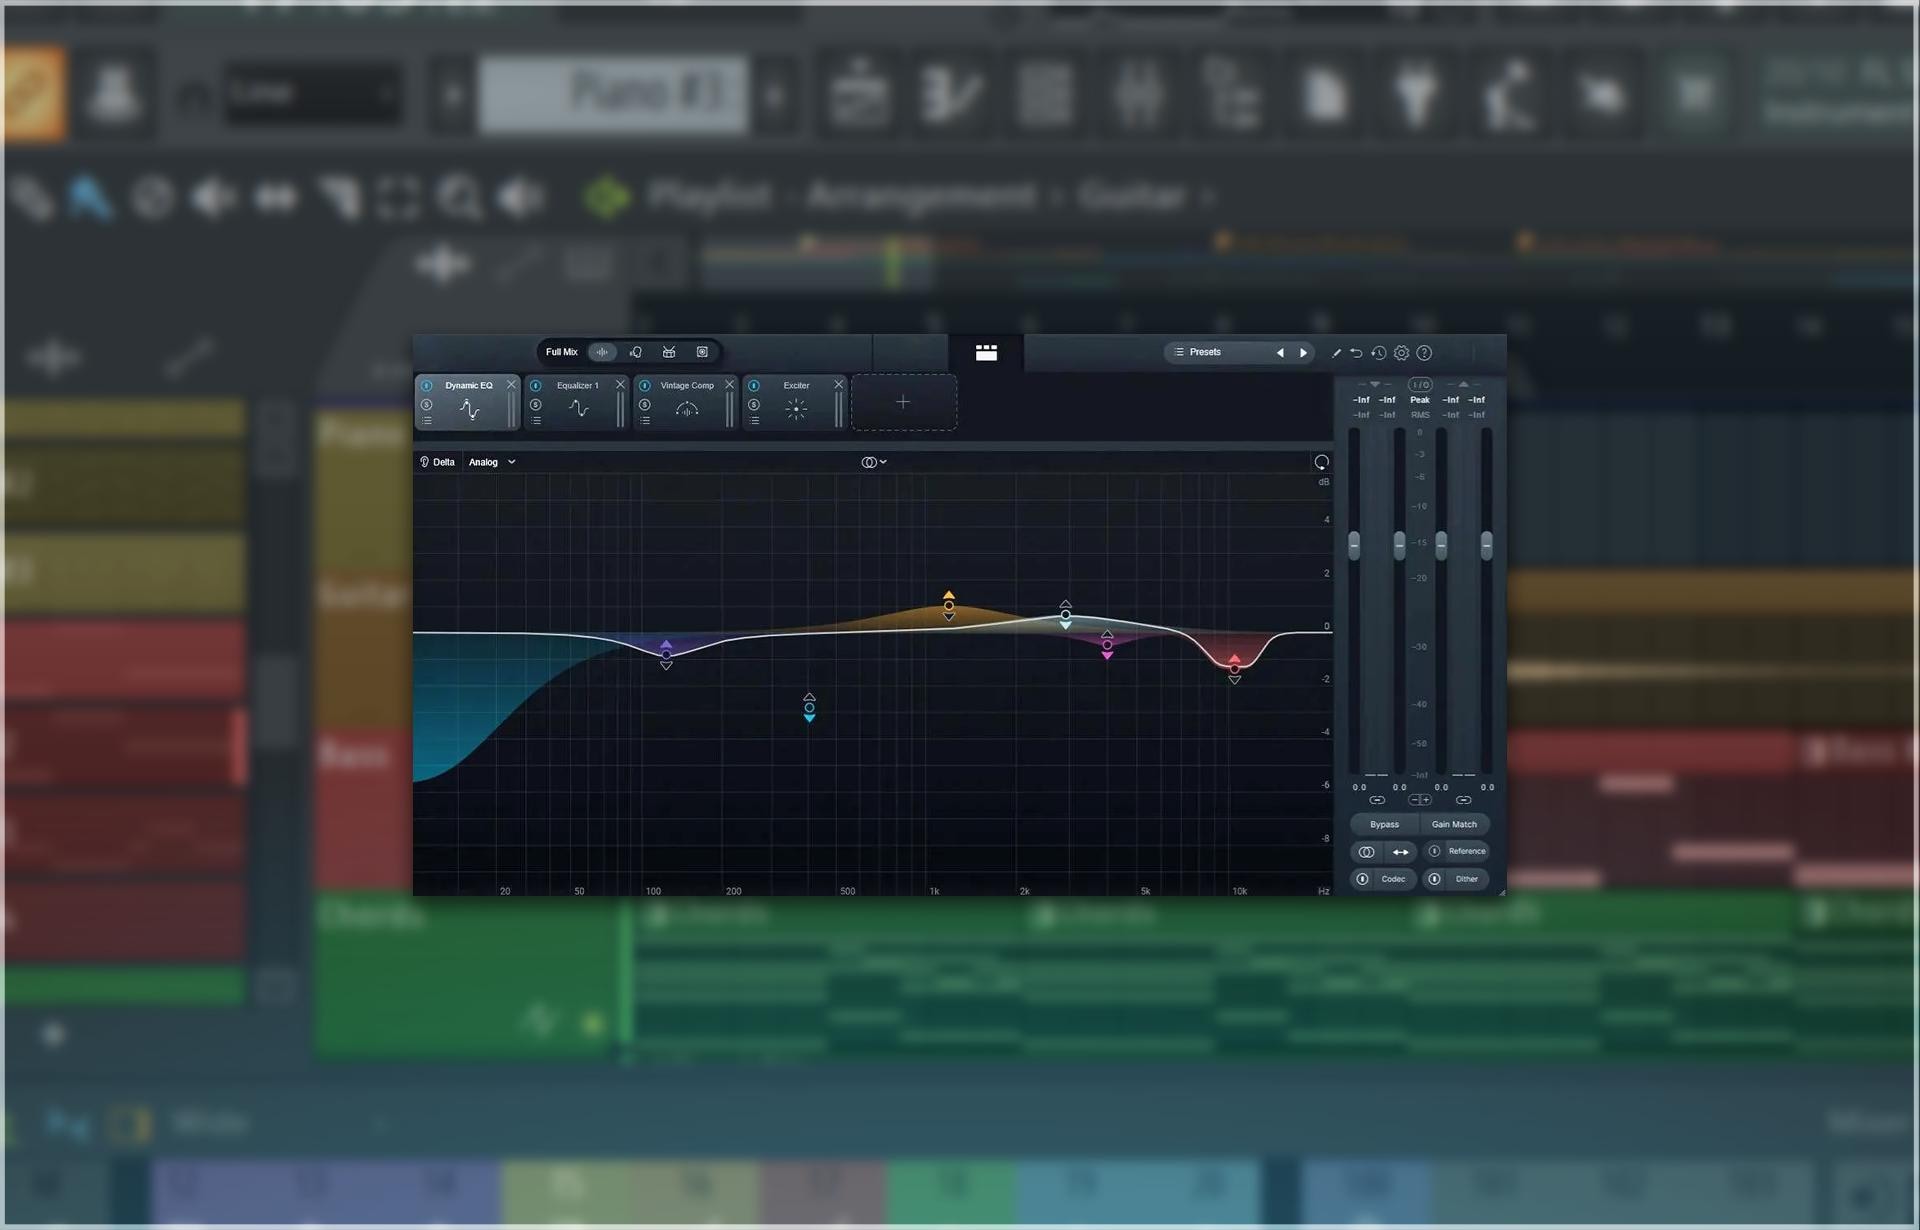This screenshot has height=1230, width=1920.
Task: Open the Exciter module presets list
Action: pos(754,421)
